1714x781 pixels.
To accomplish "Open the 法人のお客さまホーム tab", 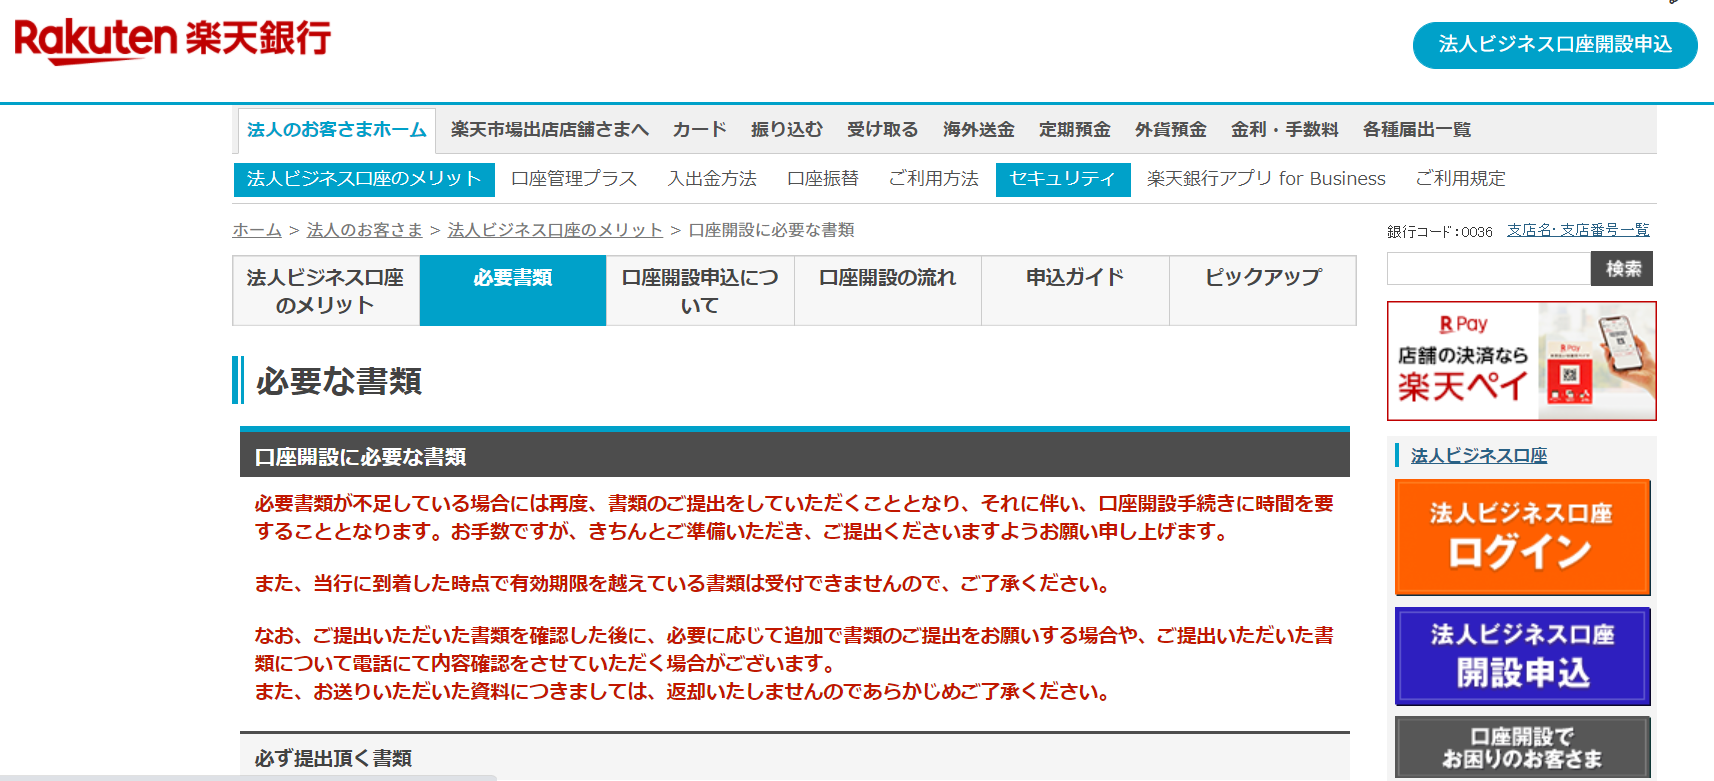I will click(336, 130).
